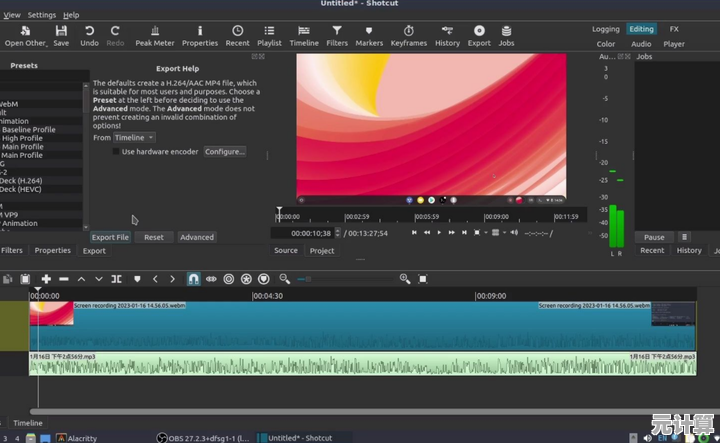Enable the Use hardware encoder checkbox
The width and height of the screenshot is (720, 443).
coord(115,152)
